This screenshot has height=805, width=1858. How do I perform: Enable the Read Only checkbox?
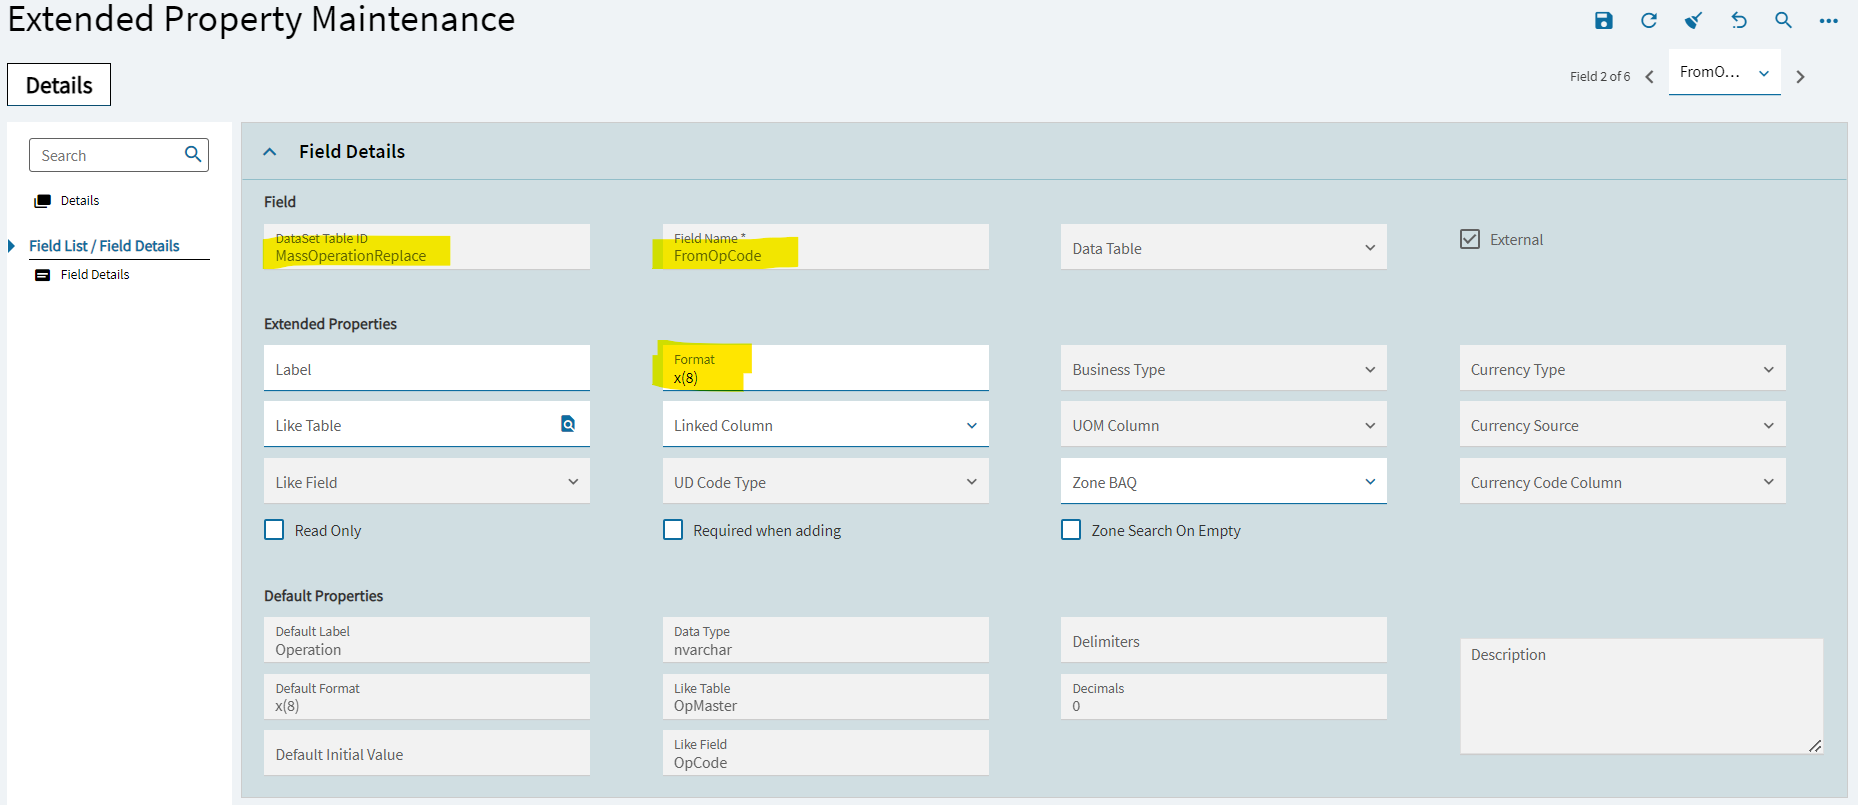tap(274, 530)
